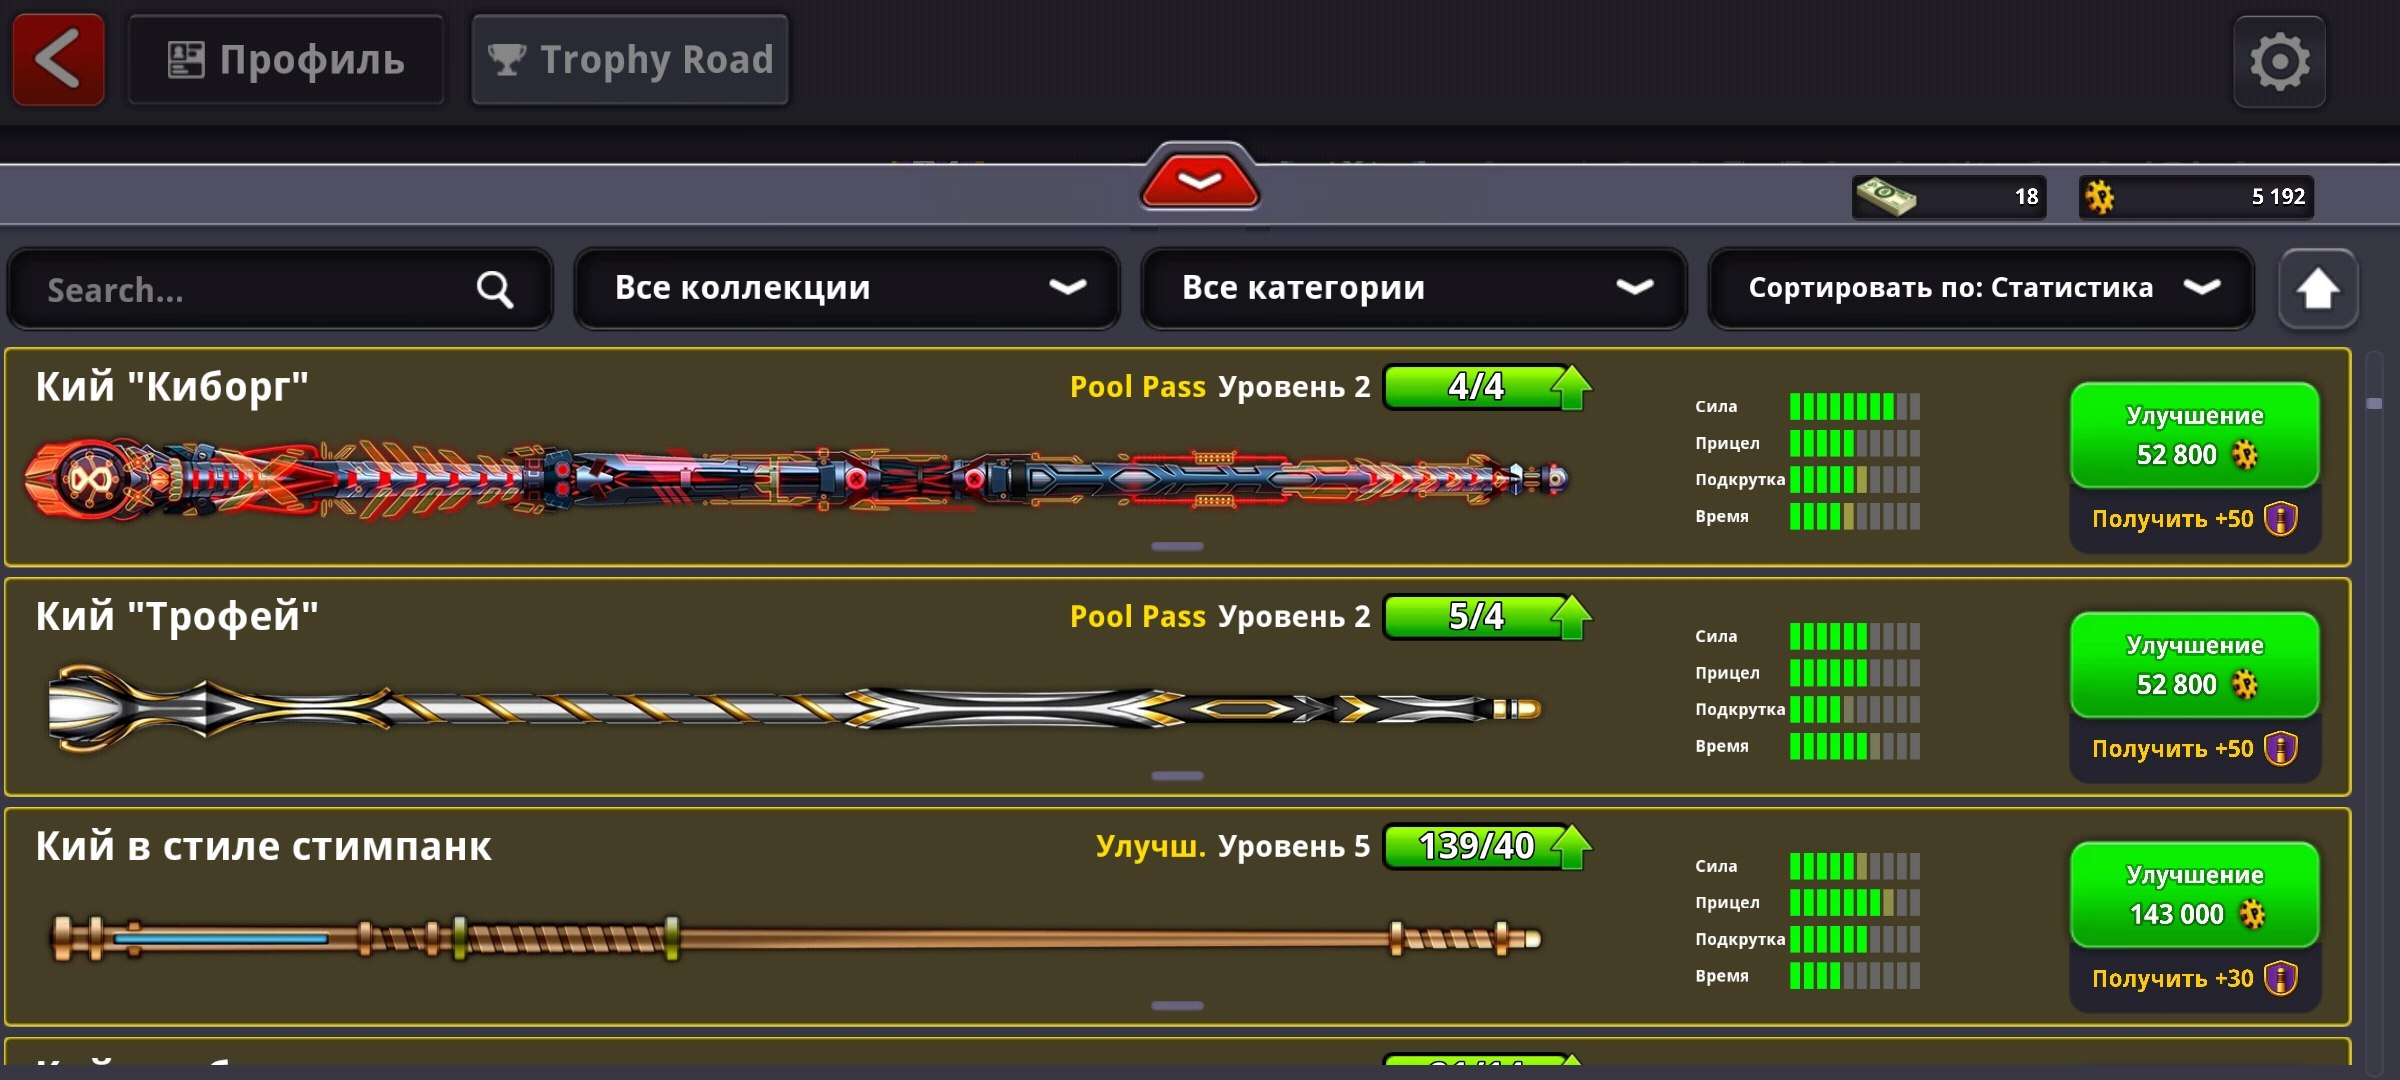Switch to the Профиль tab
Image resolution: width=2400 pixels, height=1080 pixels.
pos(286,60)
